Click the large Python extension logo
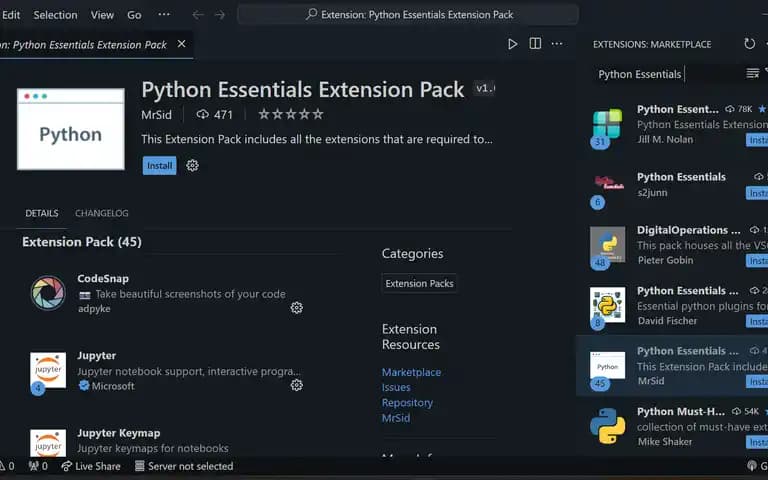 click(71, 129)
